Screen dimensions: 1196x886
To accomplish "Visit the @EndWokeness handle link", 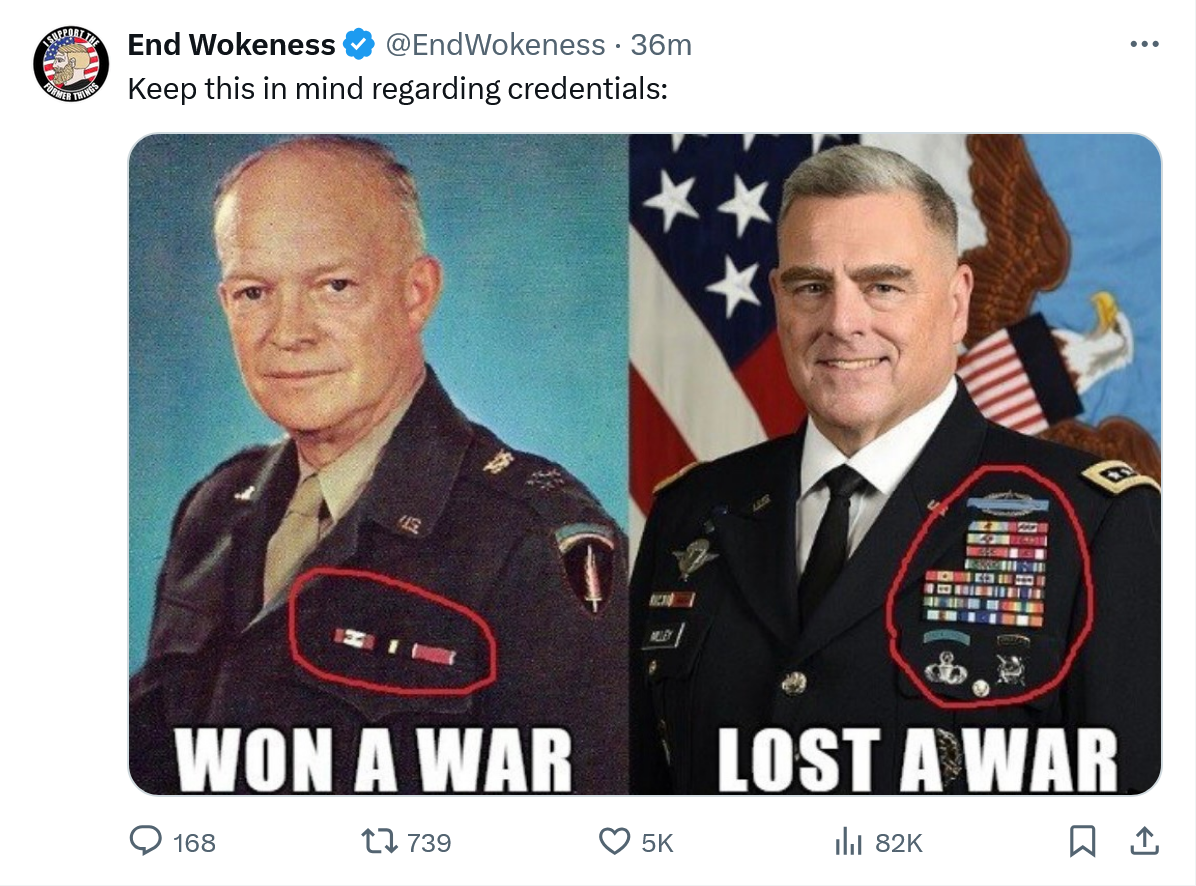I will point(495,44).
